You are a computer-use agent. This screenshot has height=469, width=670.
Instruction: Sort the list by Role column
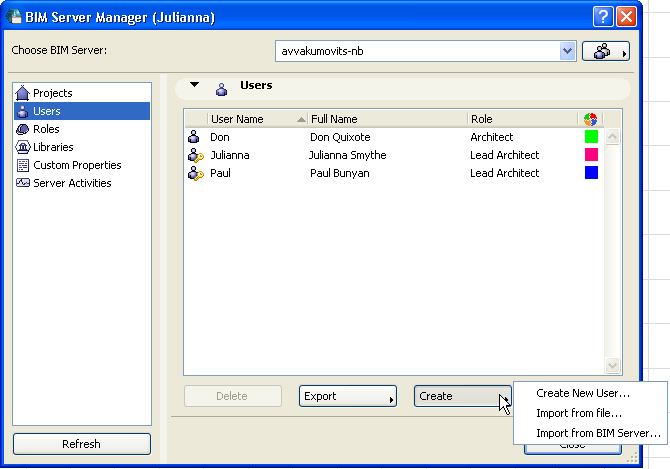point(523,119)
